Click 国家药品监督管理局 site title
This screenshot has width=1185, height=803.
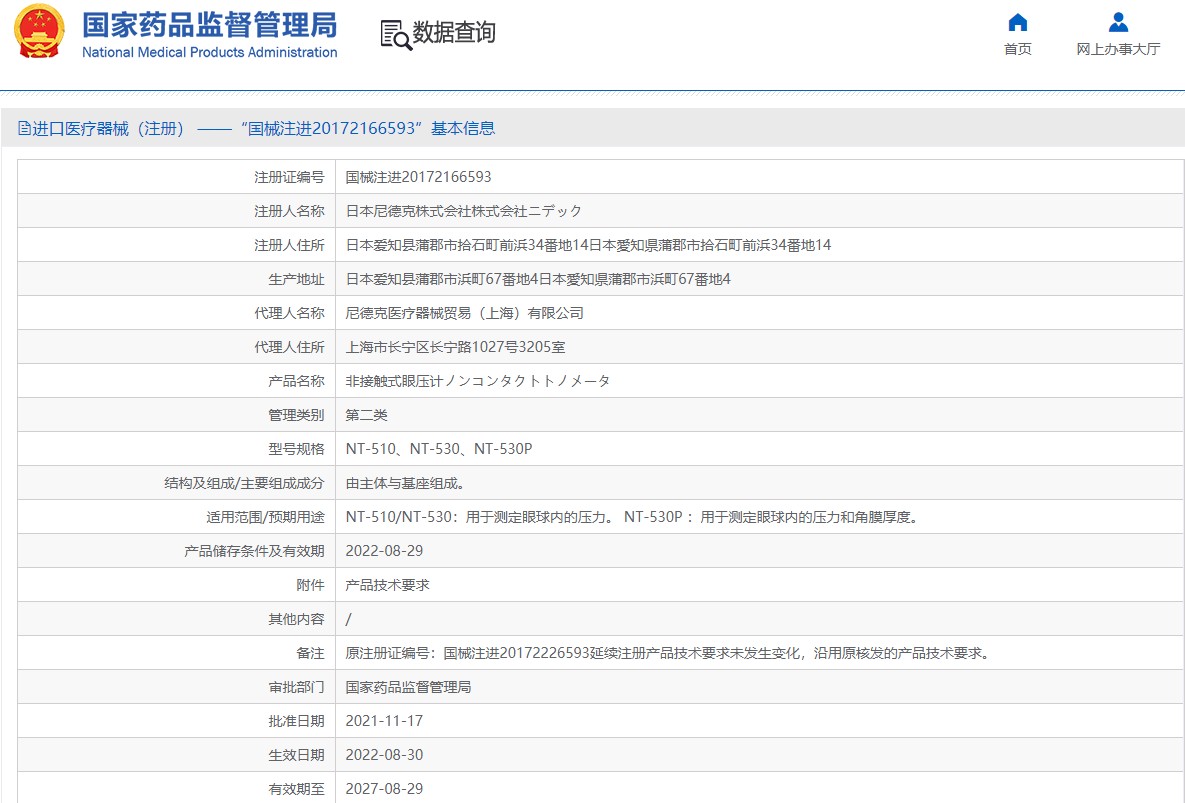(209, 24)
